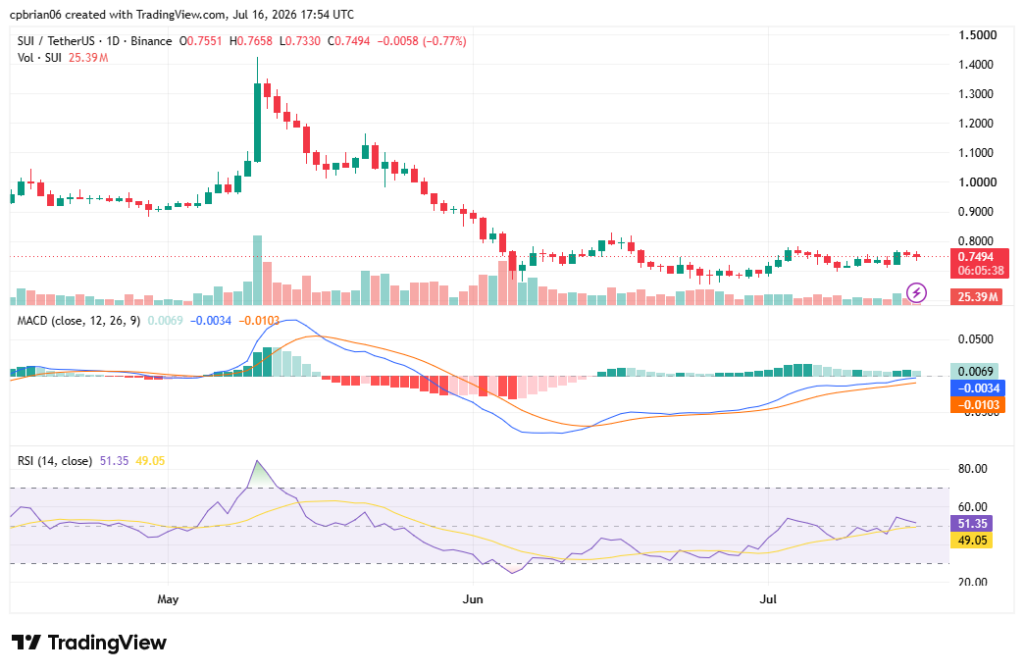Click the Jul label on time axis
The width and height of the screenshot is (1024, 672).
(x=769, y=600)
